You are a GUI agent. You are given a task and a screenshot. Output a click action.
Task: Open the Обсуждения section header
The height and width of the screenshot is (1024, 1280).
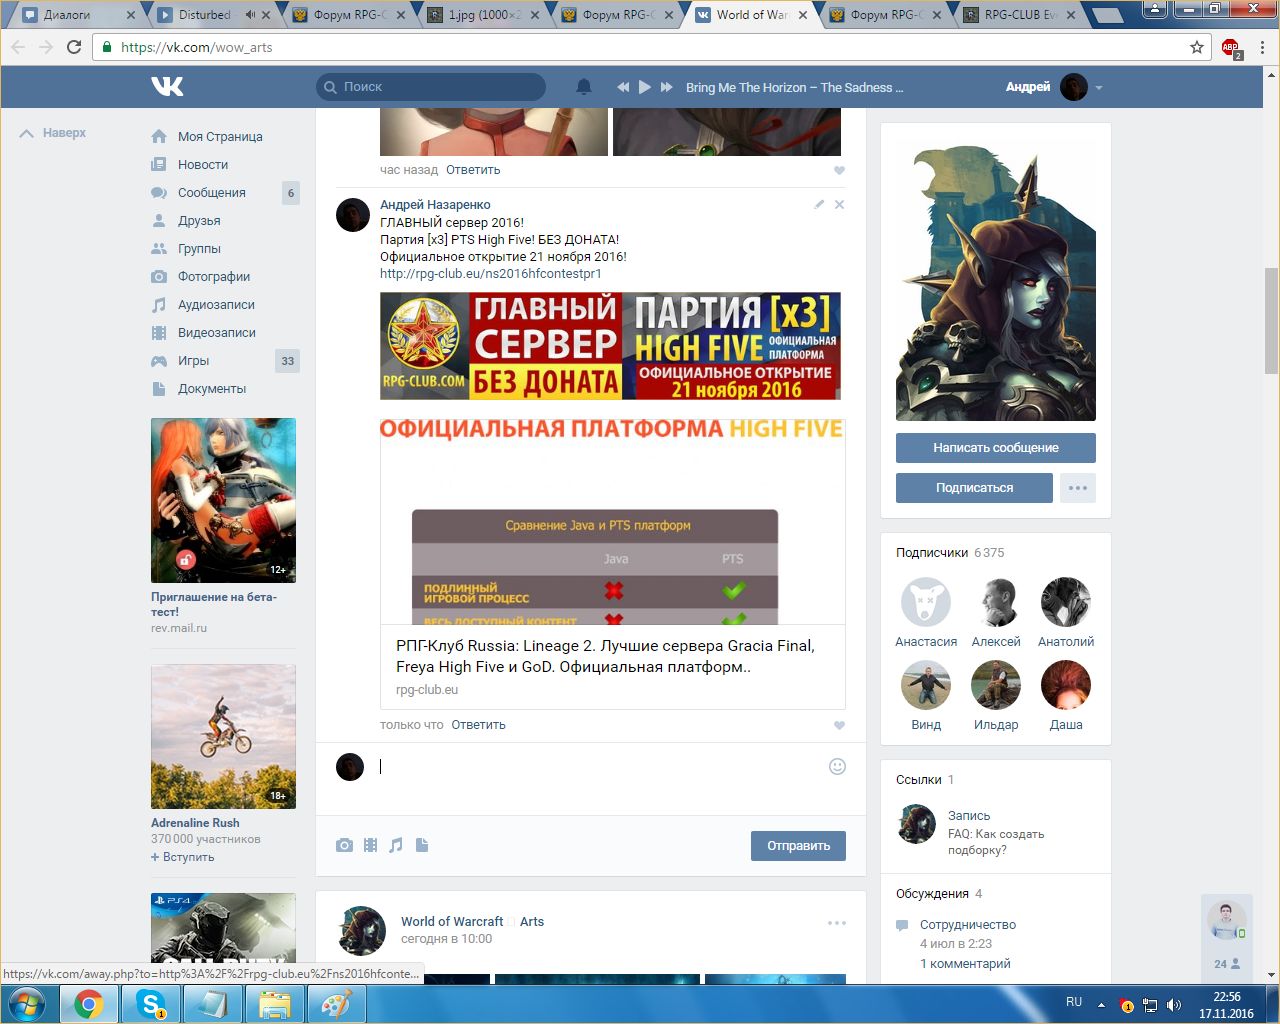[939, 894]
